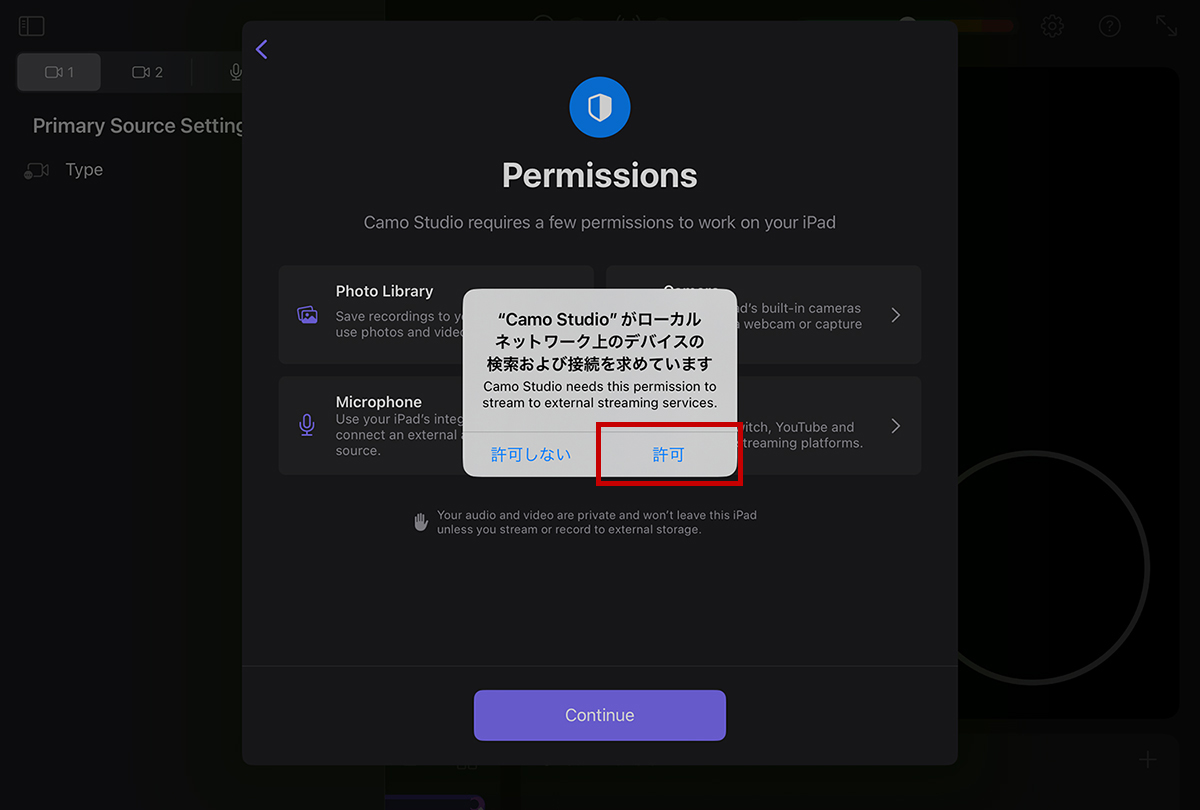This screenshot has height=810, width=1200.
Task: Open settings via the gear icon
Action: [x=1052, y=26]
